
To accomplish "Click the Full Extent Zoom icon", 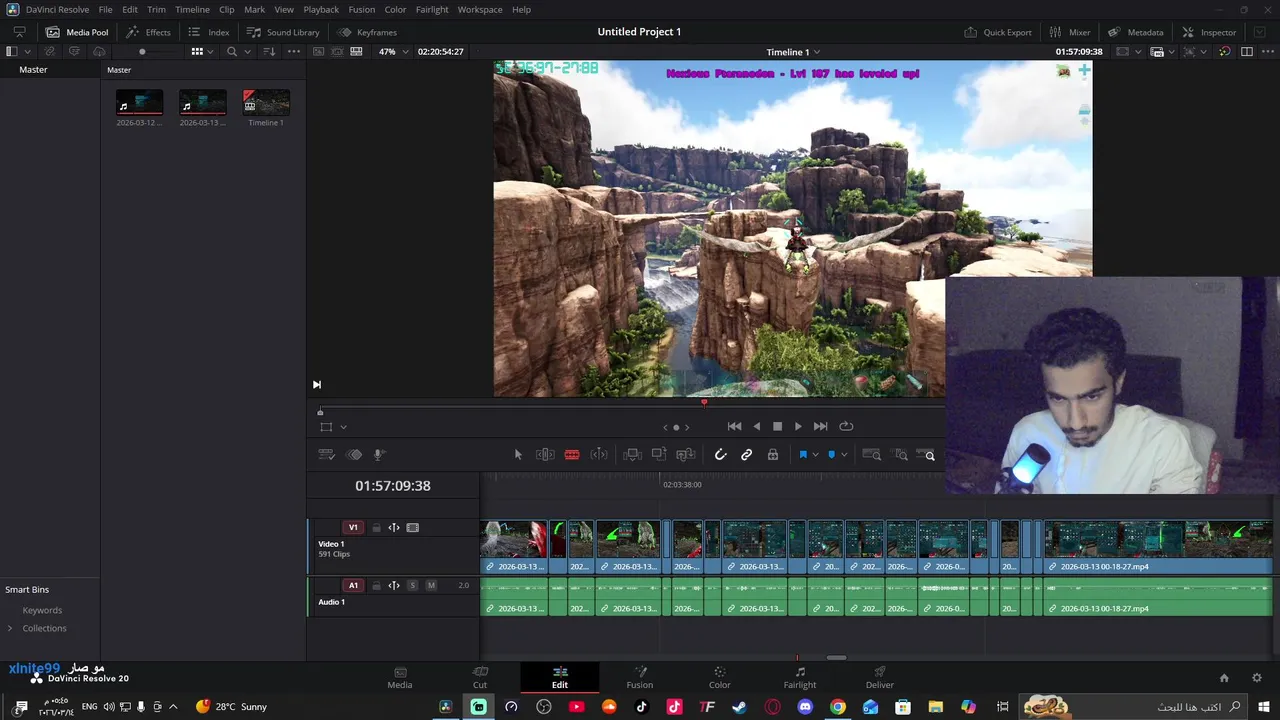I will [872, 455].
